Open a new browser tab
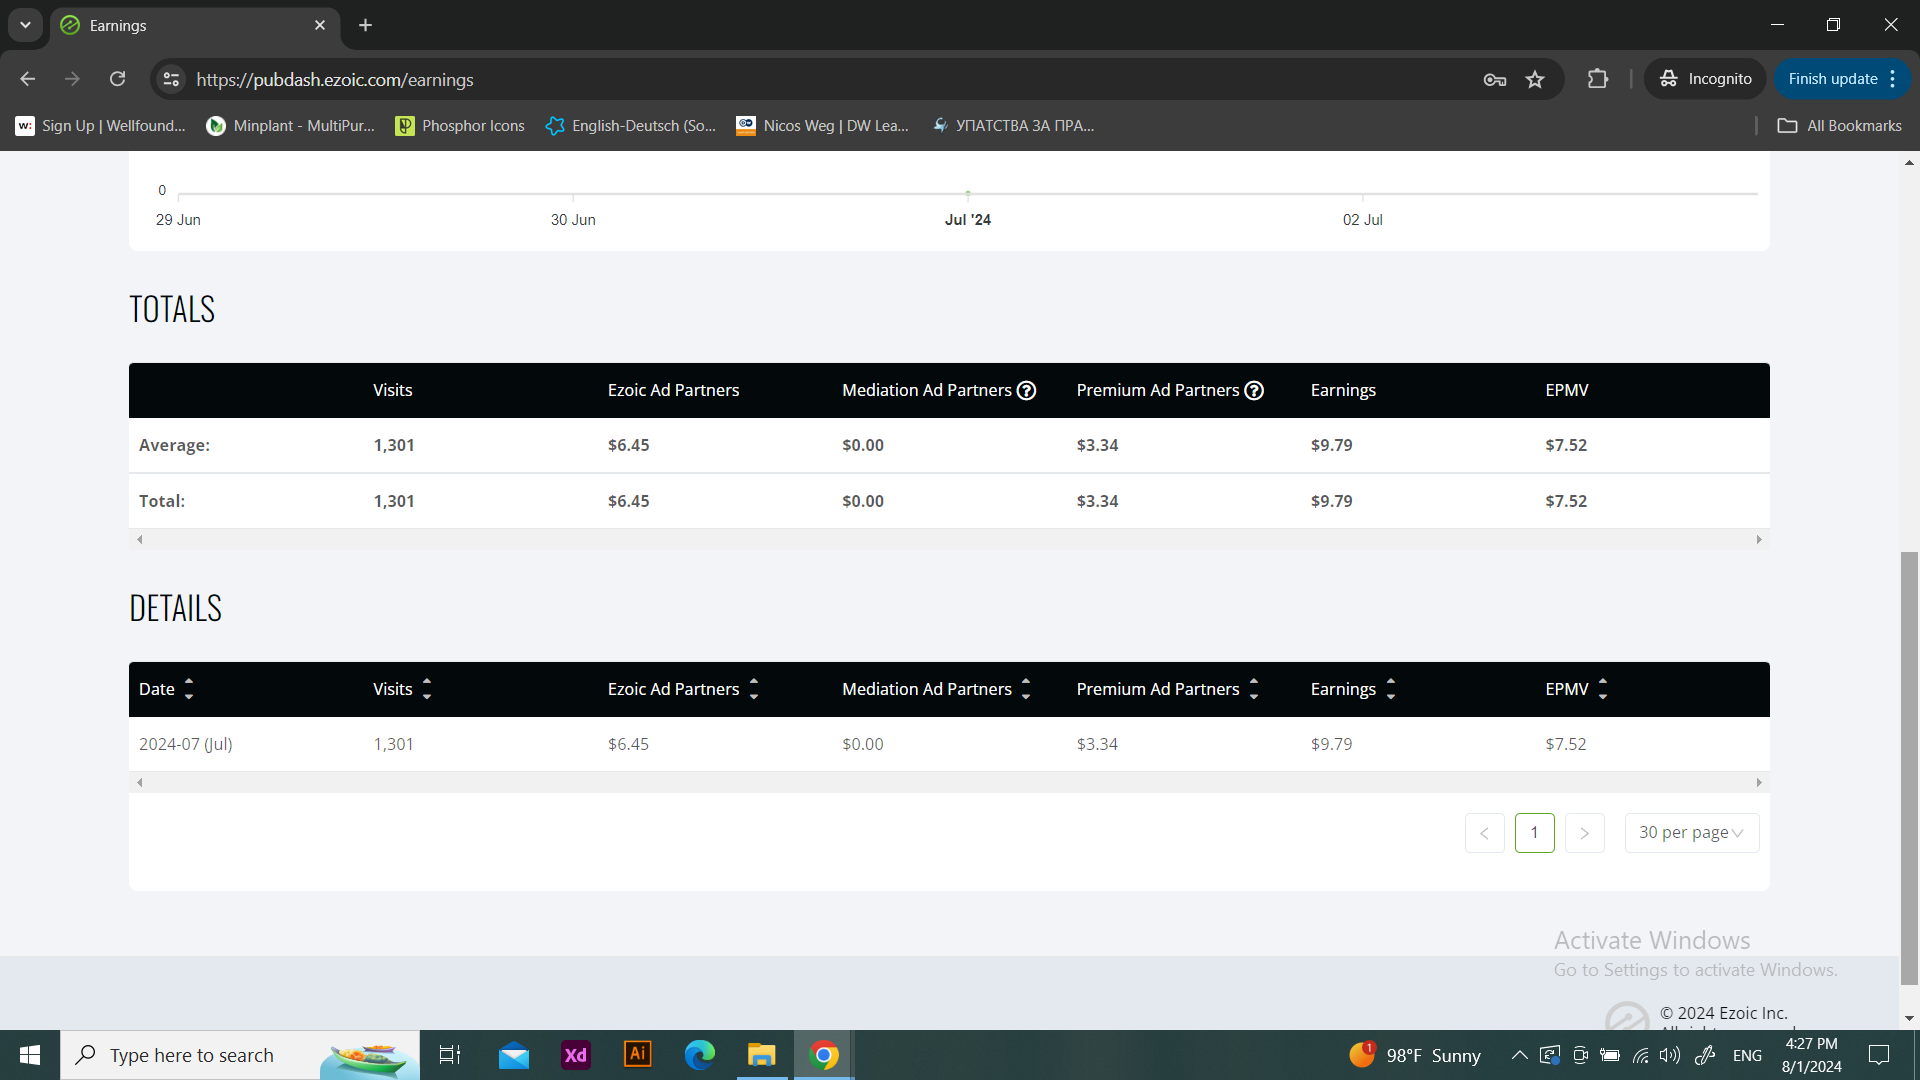 [x=366, y=25]
